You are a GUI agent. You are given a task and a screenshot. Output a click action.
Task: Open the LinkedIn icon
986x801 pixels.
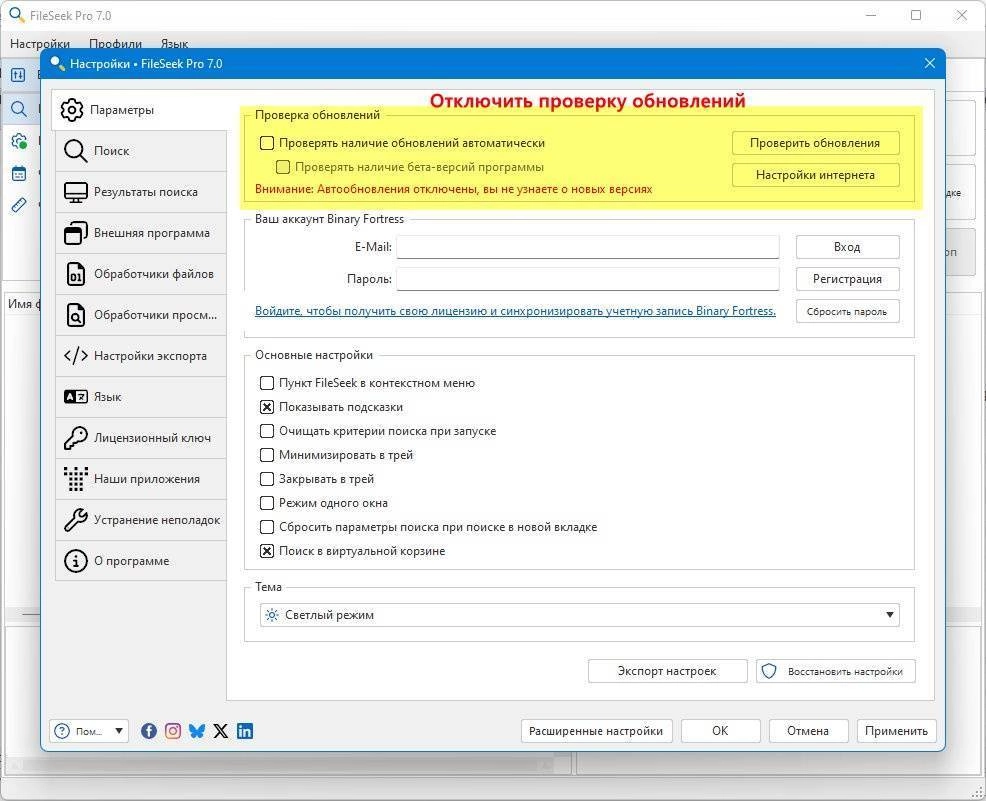[x=245, y=731]
